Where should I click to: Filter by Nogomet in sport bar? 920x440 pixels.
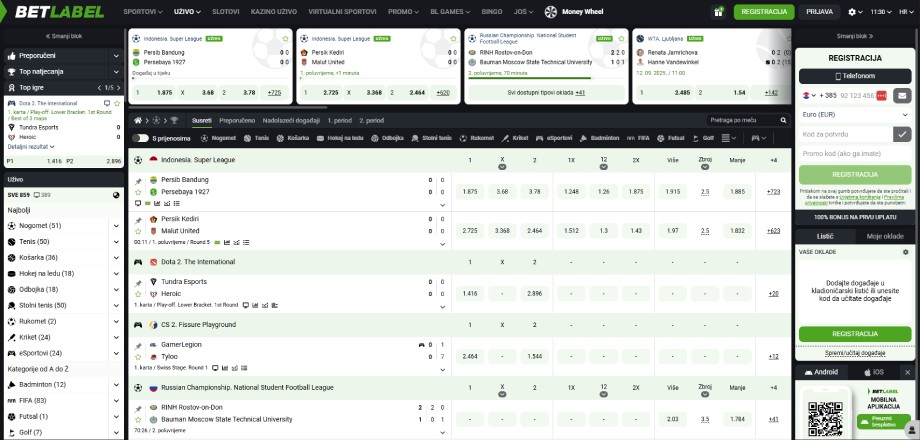[x=218, y=138]
